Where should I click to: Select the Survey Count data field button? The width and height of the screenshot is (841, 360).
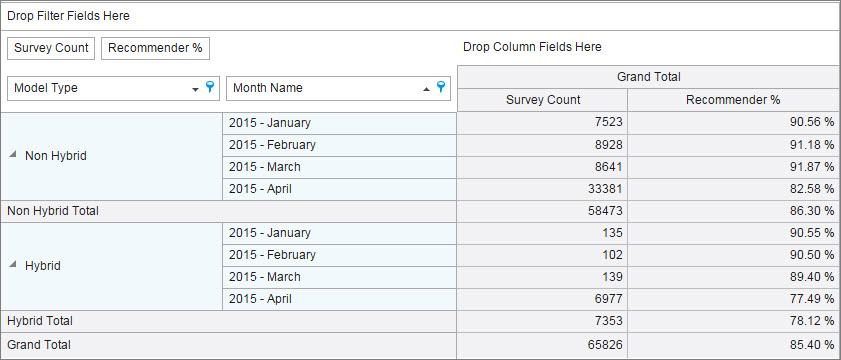coord(51,48)
